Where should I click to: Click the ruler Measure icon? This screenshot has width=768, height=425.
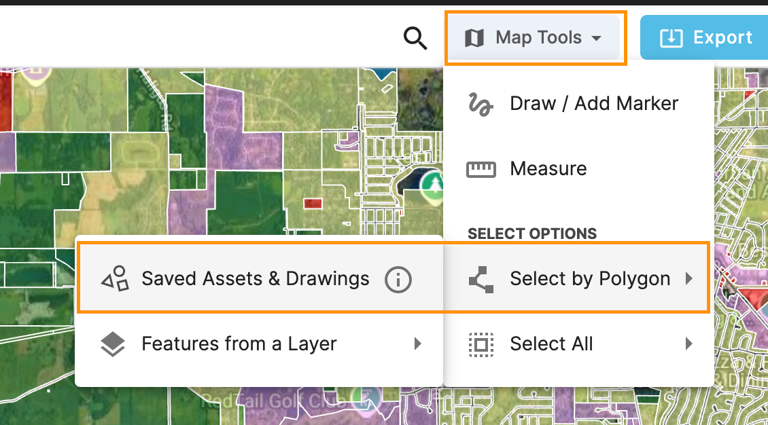pyautogui.click(x=480, y=169)
